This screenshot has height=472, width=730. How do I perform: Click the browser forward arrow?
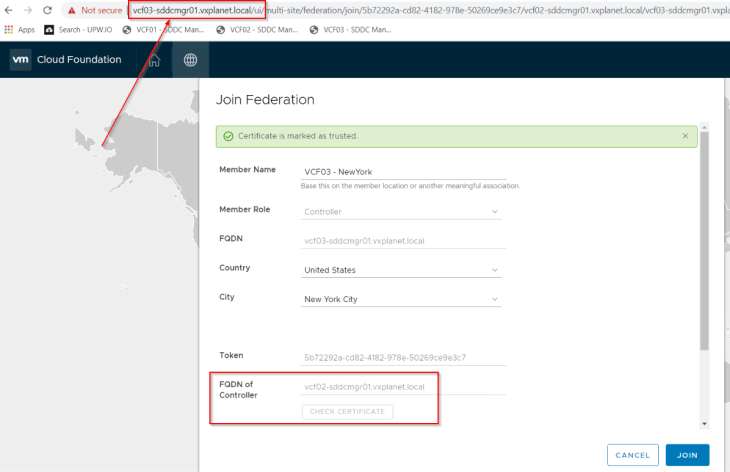(x=28, y=10)
